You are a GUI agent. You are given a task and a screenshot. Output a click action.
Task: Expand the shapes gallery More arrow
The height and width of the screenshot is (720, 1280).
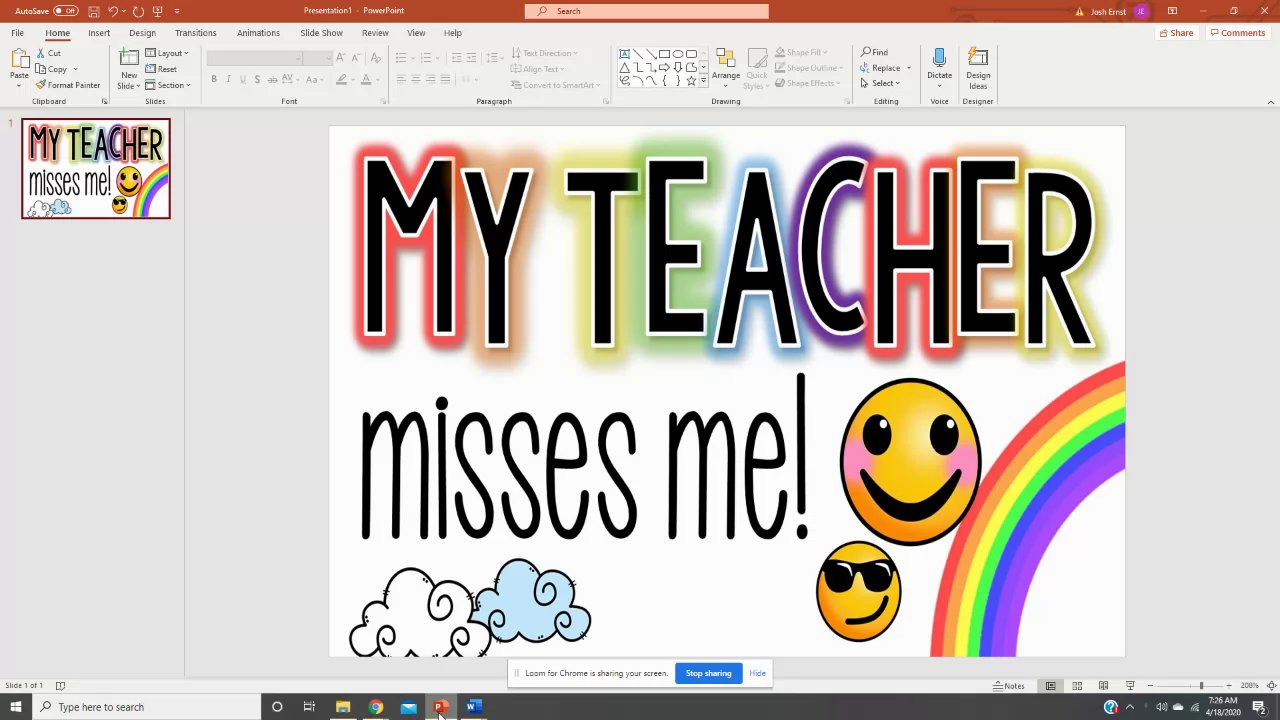(704, 80)
